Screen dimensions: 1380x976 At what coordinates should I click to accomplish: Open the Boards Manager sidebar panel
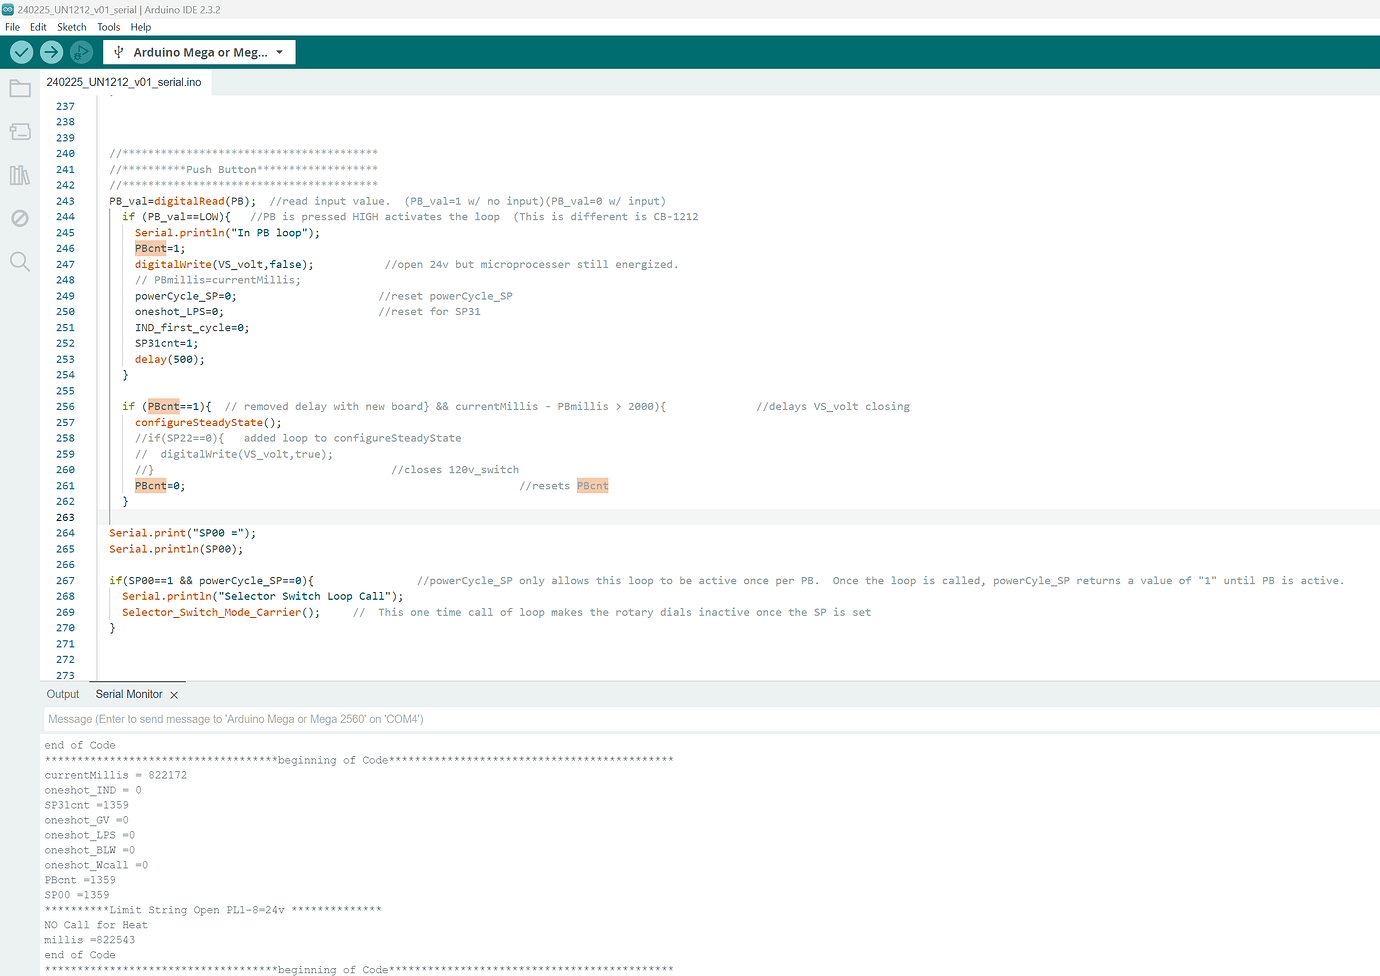pyautogui.click(x=20, y=131)
